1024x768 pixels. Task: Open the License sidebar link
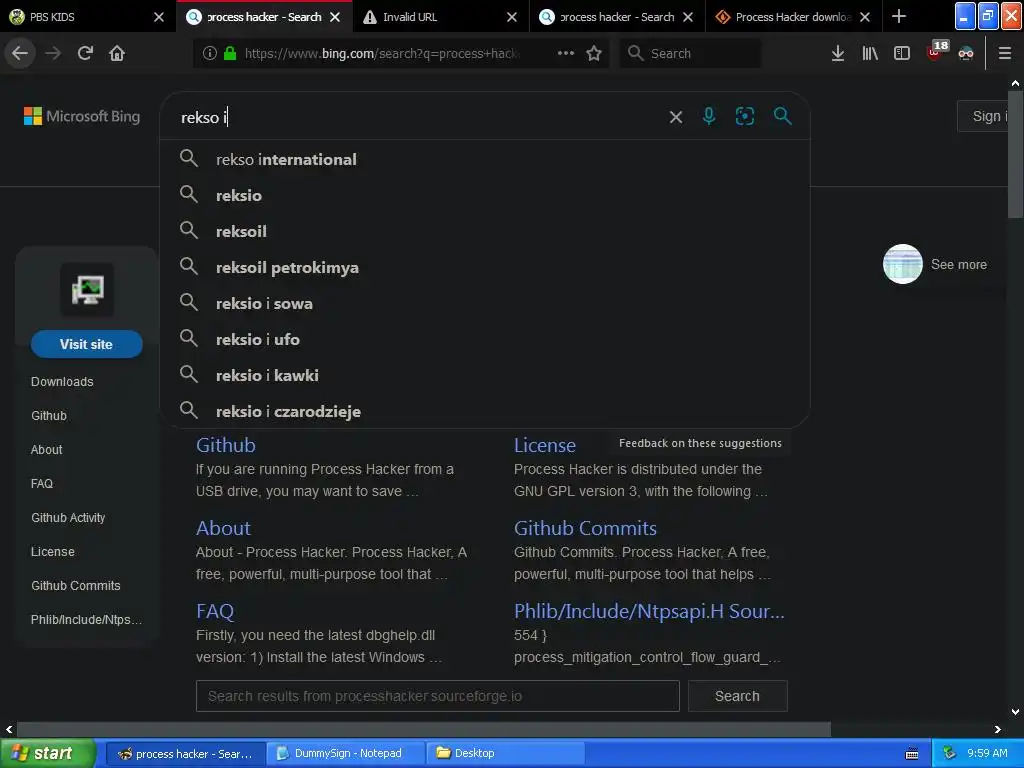tap(52, 551)
